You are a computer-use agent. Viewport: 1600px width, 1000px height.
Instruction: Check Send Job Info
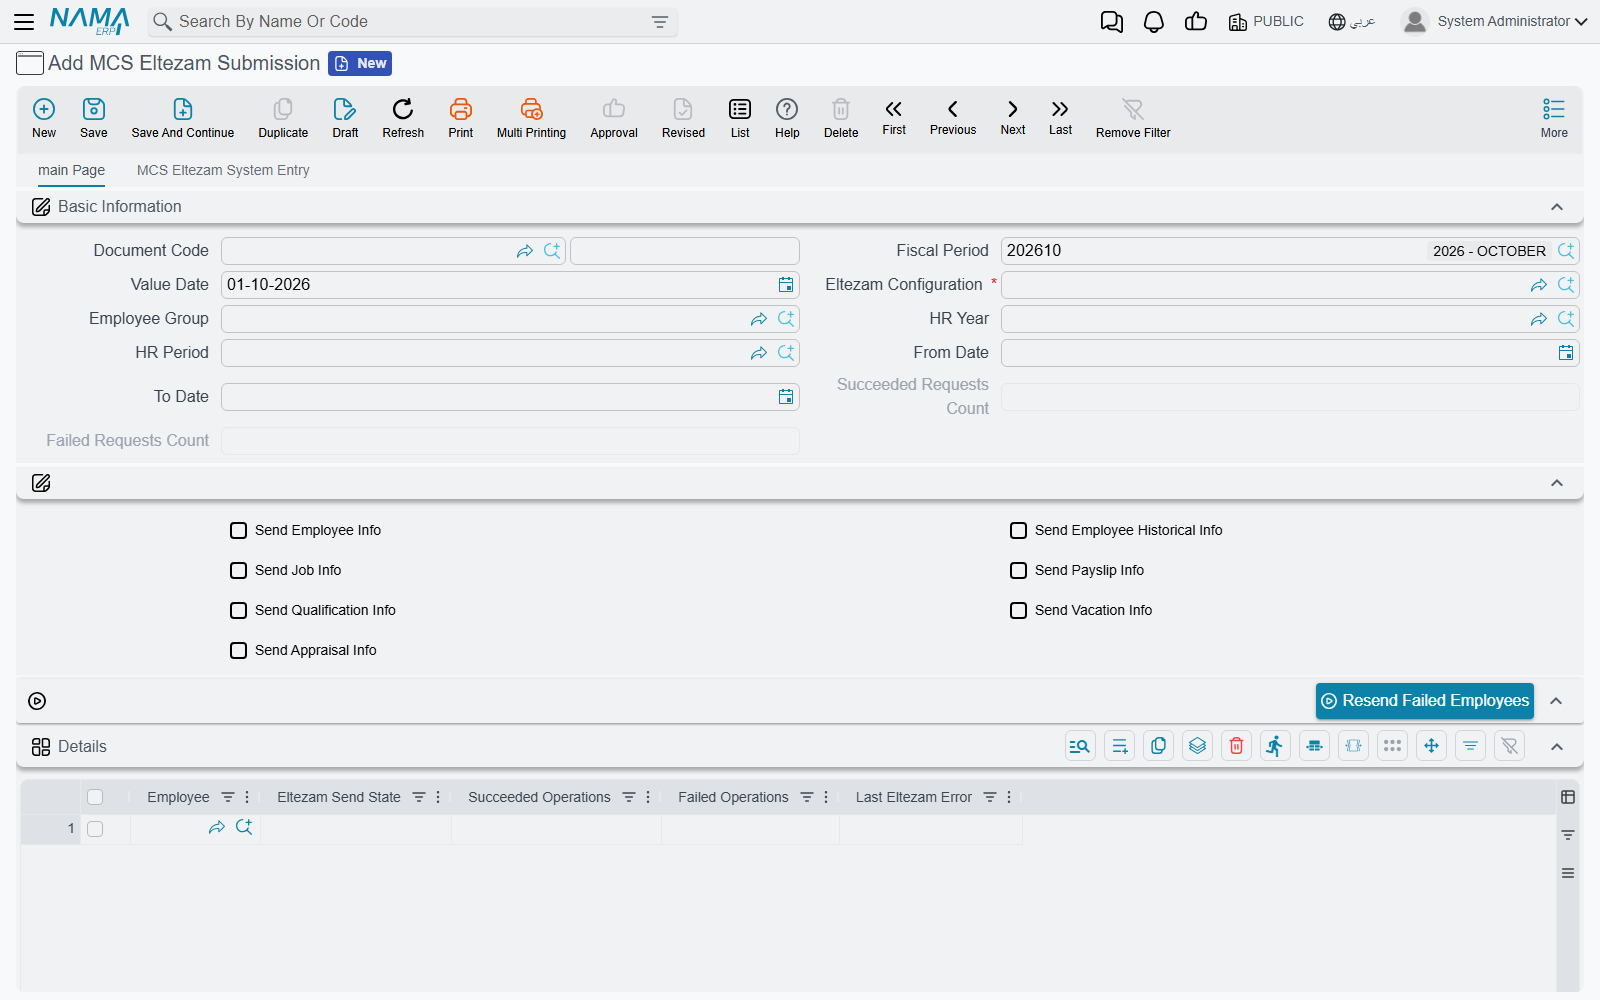(238, 570)
